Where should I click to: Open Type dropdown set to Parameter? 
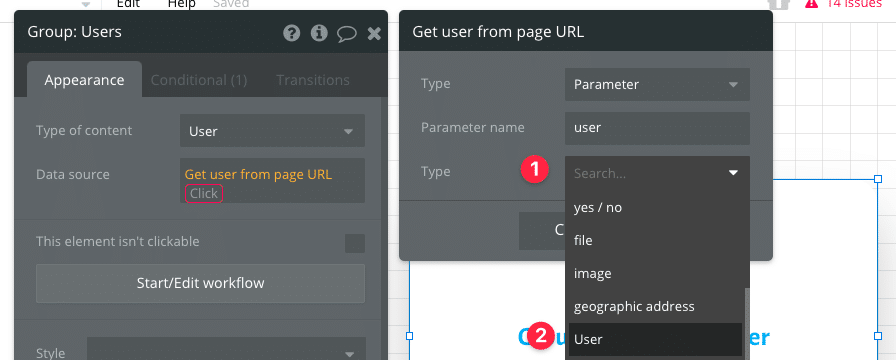pos(657,85)
